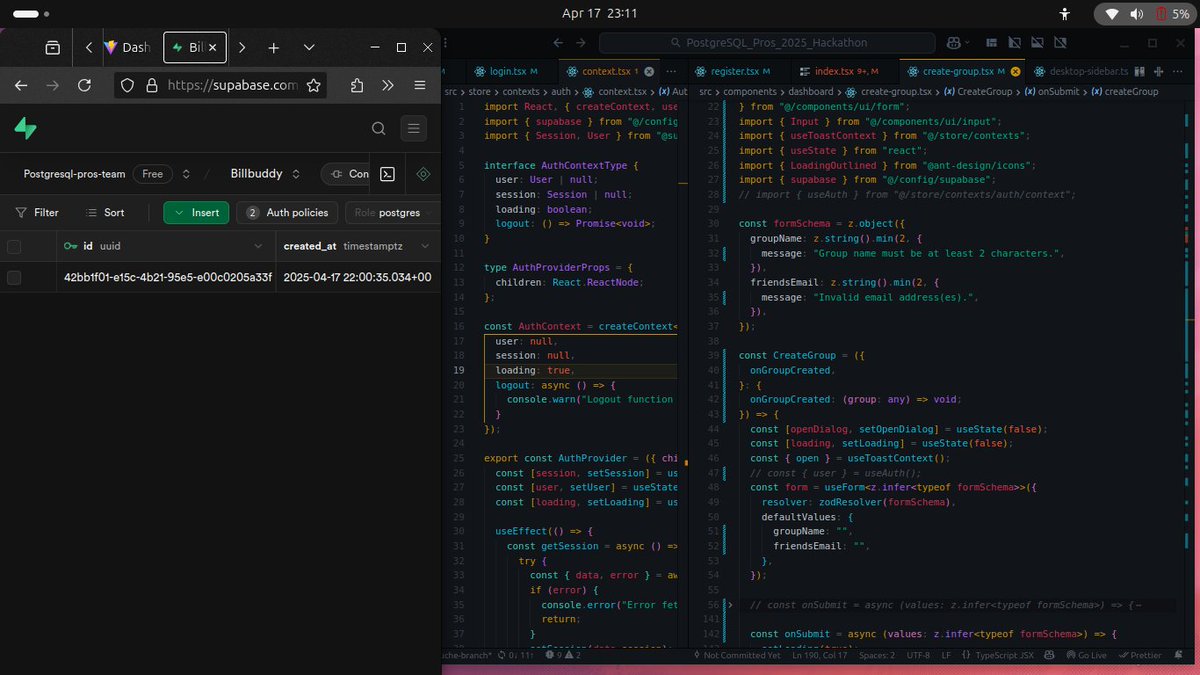Open system volume indicator
Screen dimensions: 1200x675
[x=1137, y=14]
